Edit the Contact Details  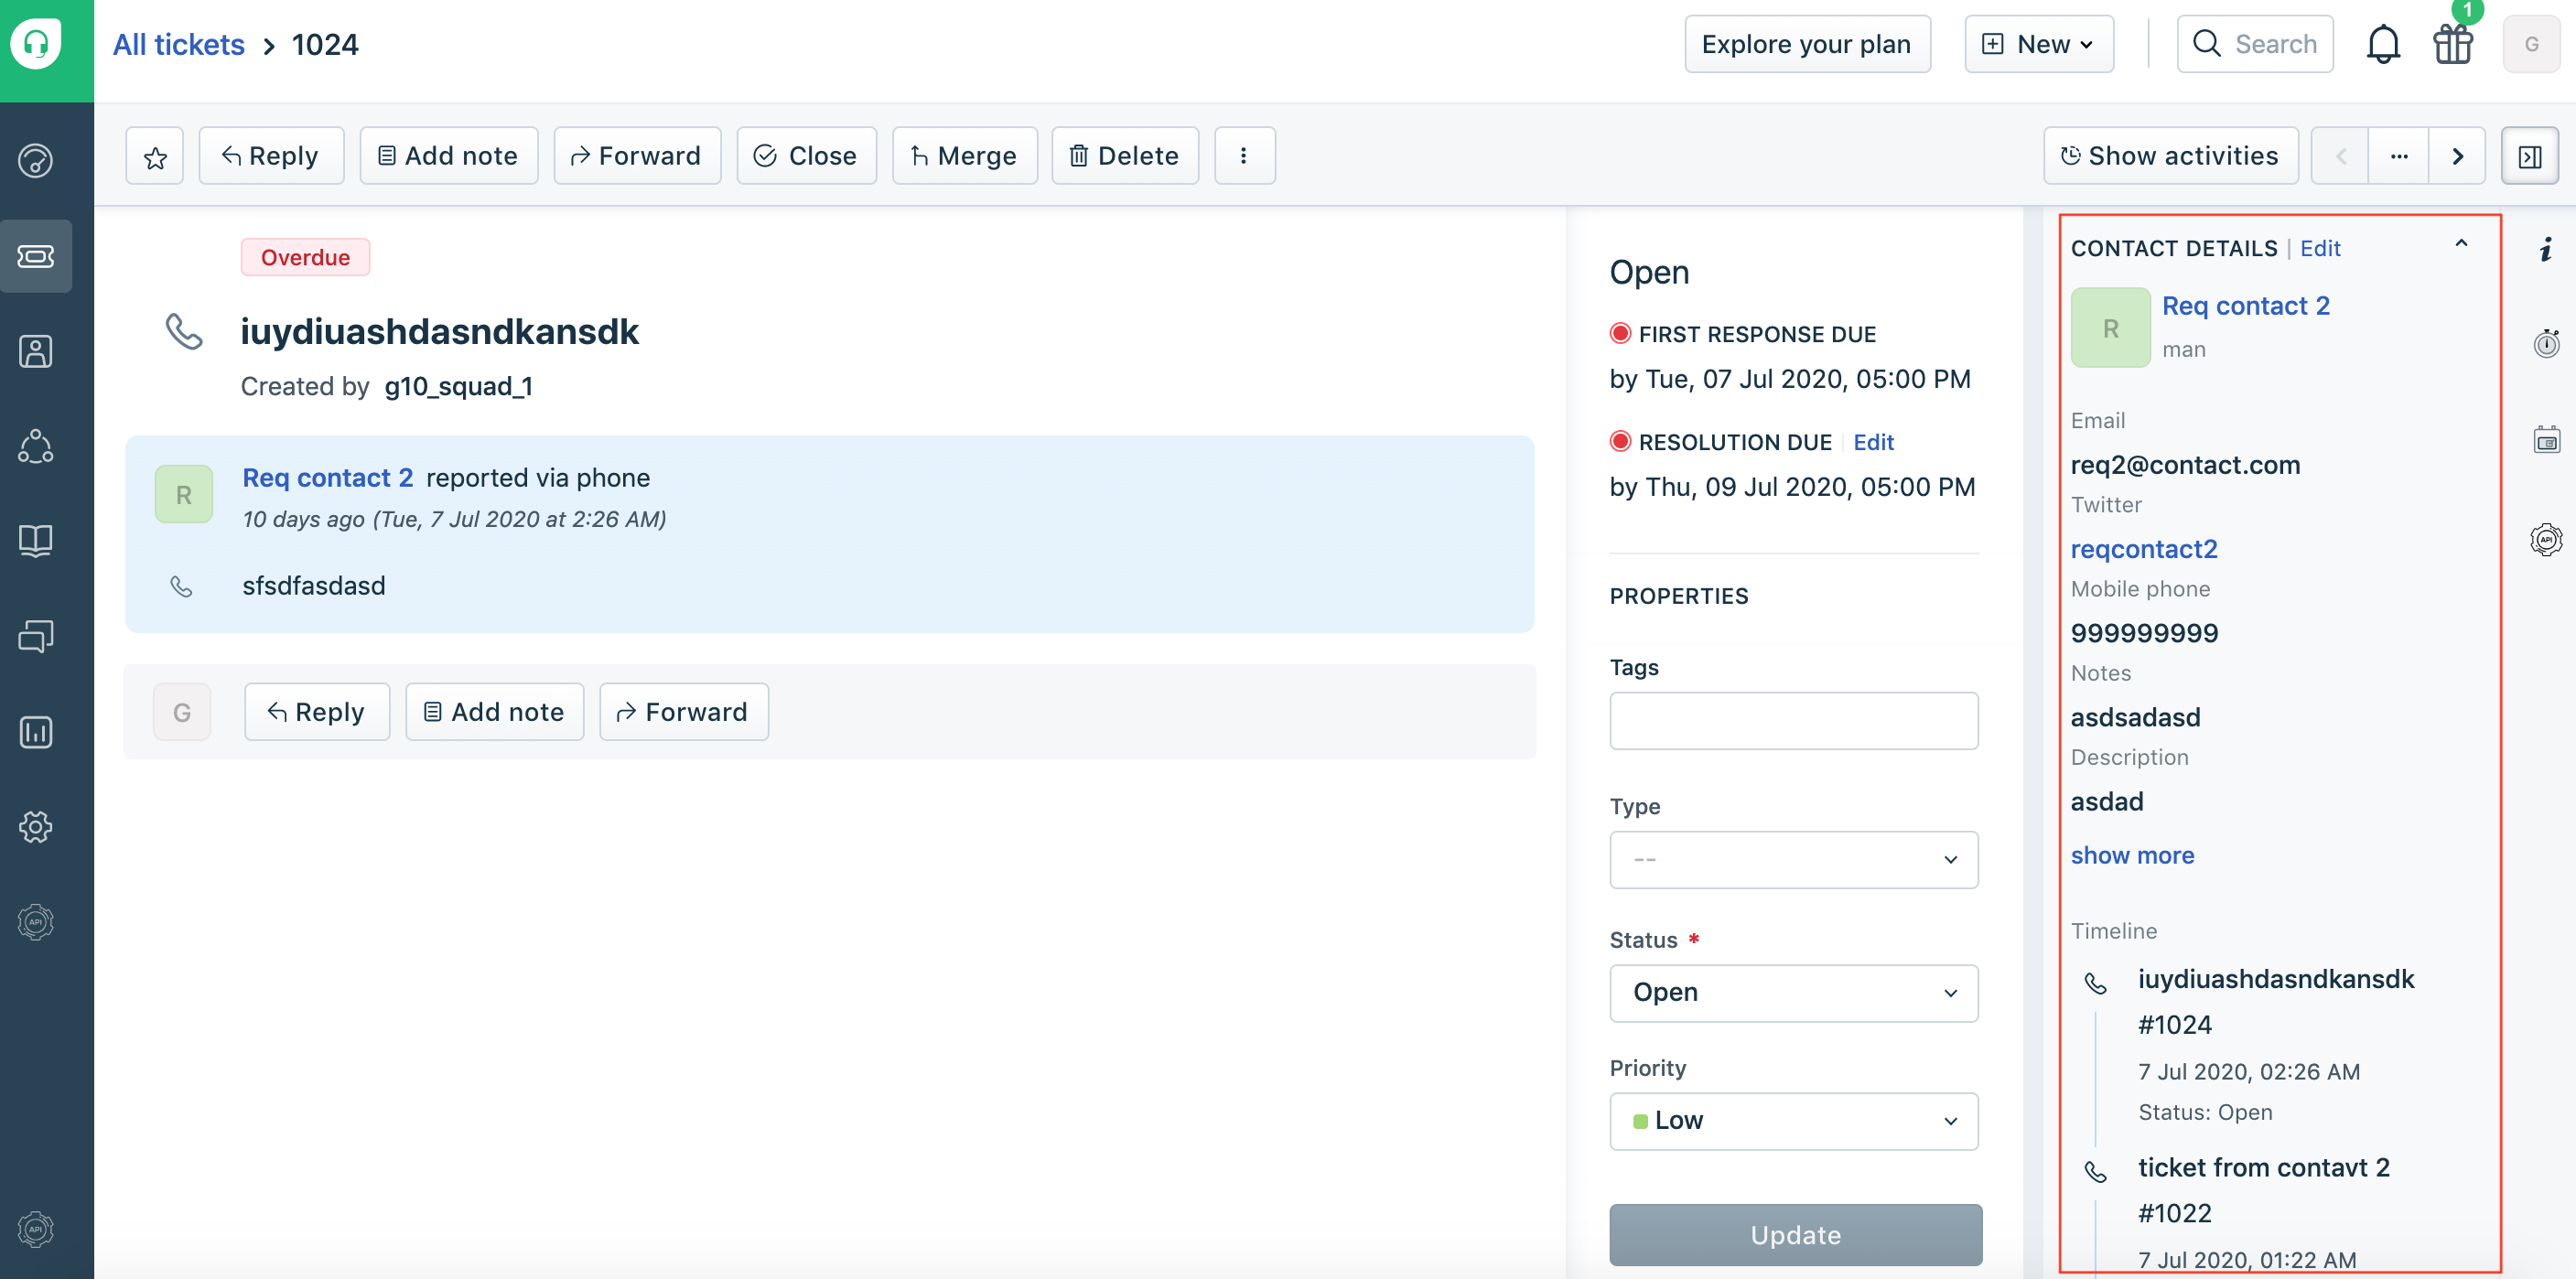tap(2320, 248)
